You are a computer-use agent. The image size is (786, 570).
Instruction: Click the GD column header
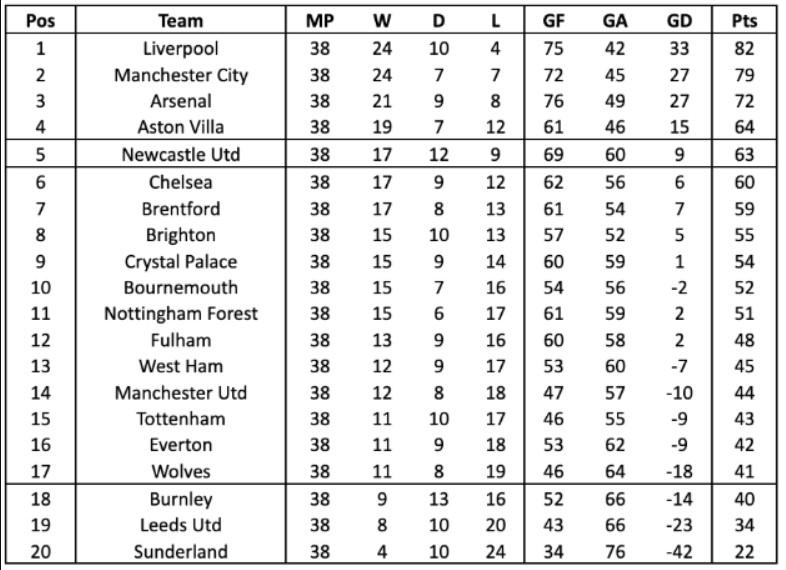(678, 20)
